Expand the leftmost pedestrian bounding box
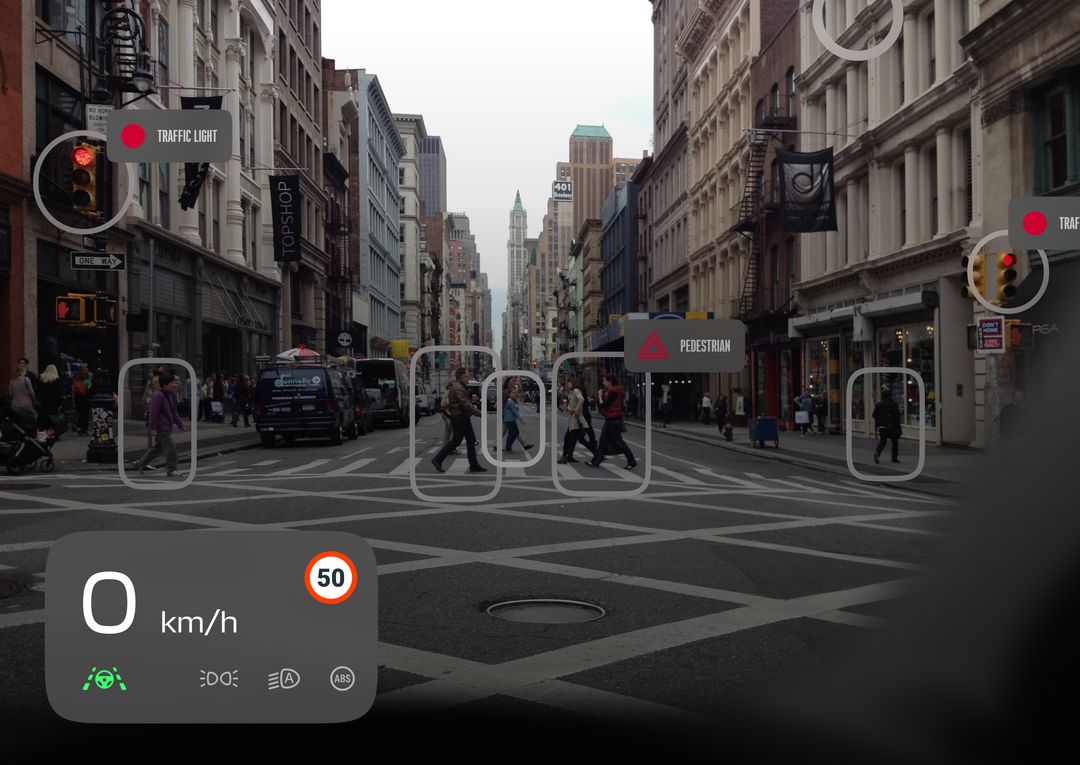The image size is (1080, 765). [157, 425]
